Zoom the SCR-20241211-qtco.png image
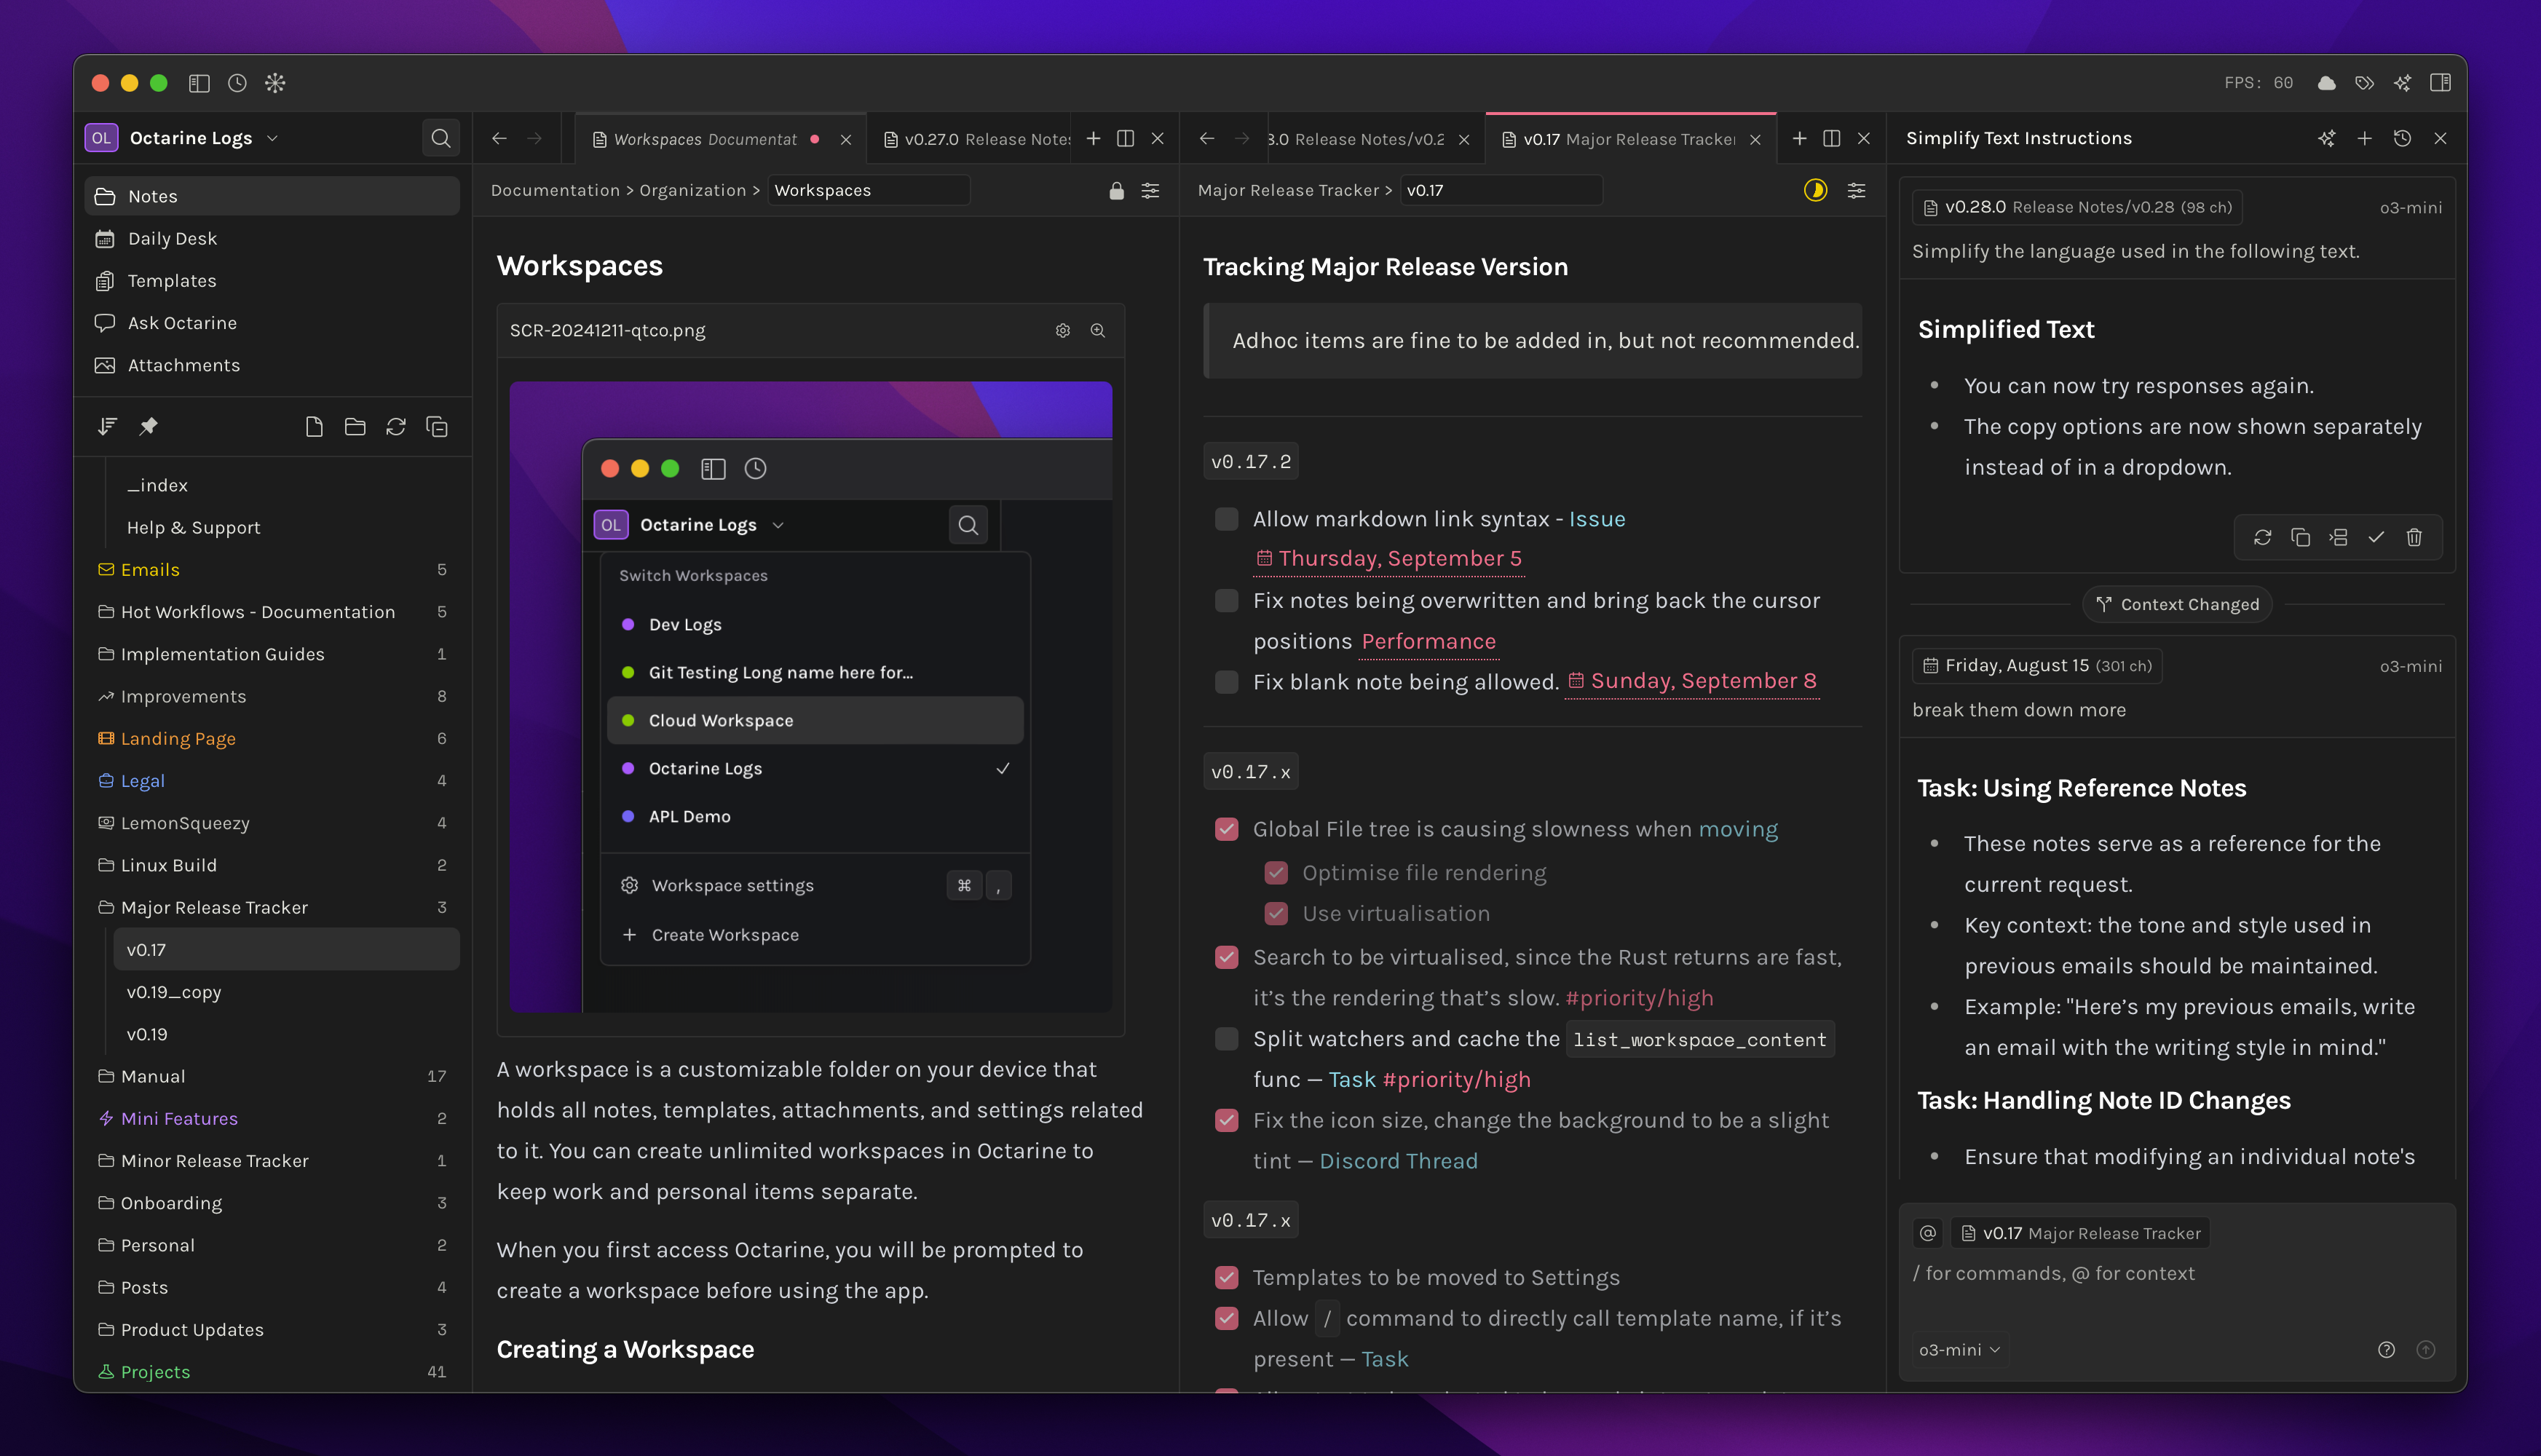 point(1098,331)
